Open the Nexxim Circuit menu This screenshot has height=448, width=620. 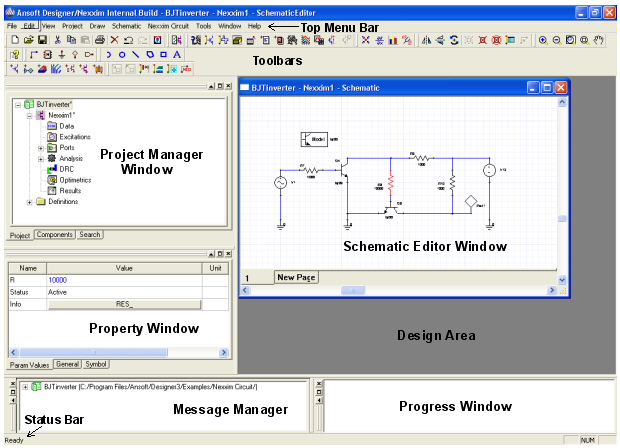[x=167, y=24]
